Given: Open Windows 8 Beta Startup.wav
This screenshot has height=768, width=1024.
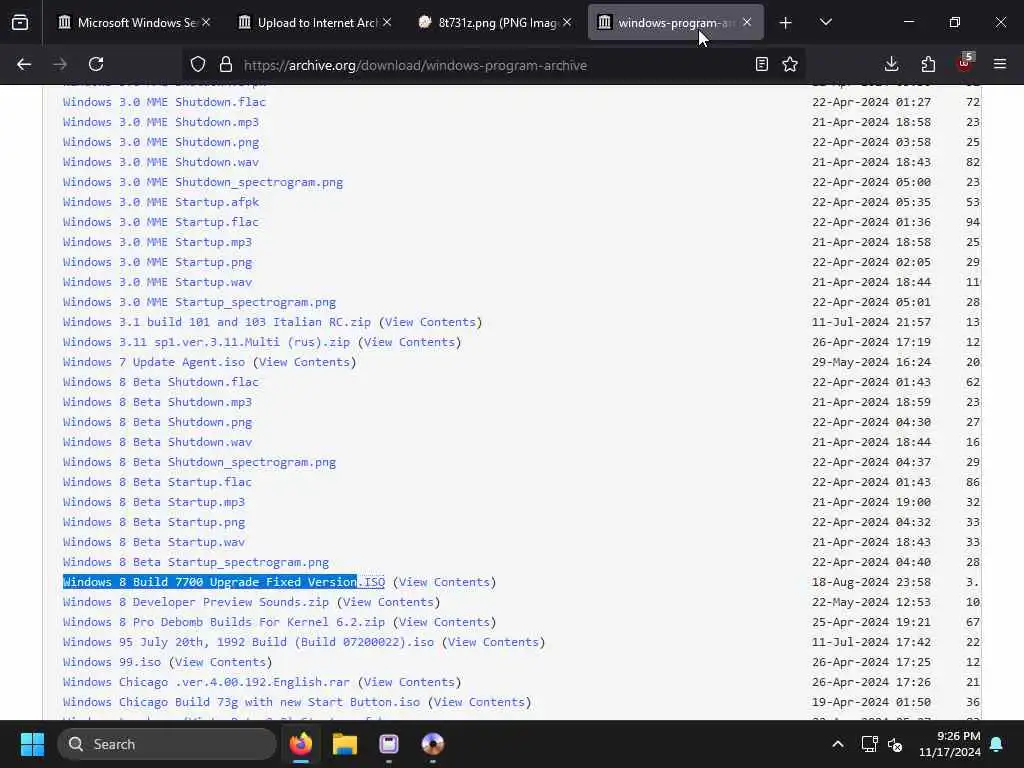Looking at the screenshot, I should point(153,542).
